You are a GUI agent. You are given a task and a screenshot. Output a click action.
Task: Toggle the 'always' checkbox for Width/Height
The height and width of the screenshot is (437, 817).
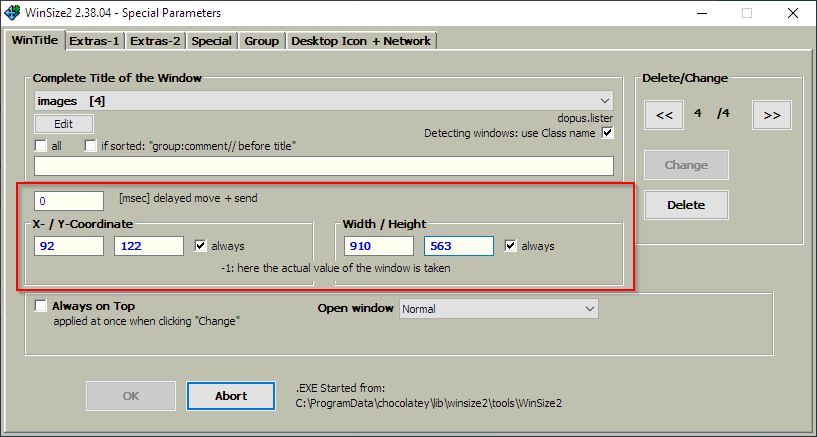[511, 245]
